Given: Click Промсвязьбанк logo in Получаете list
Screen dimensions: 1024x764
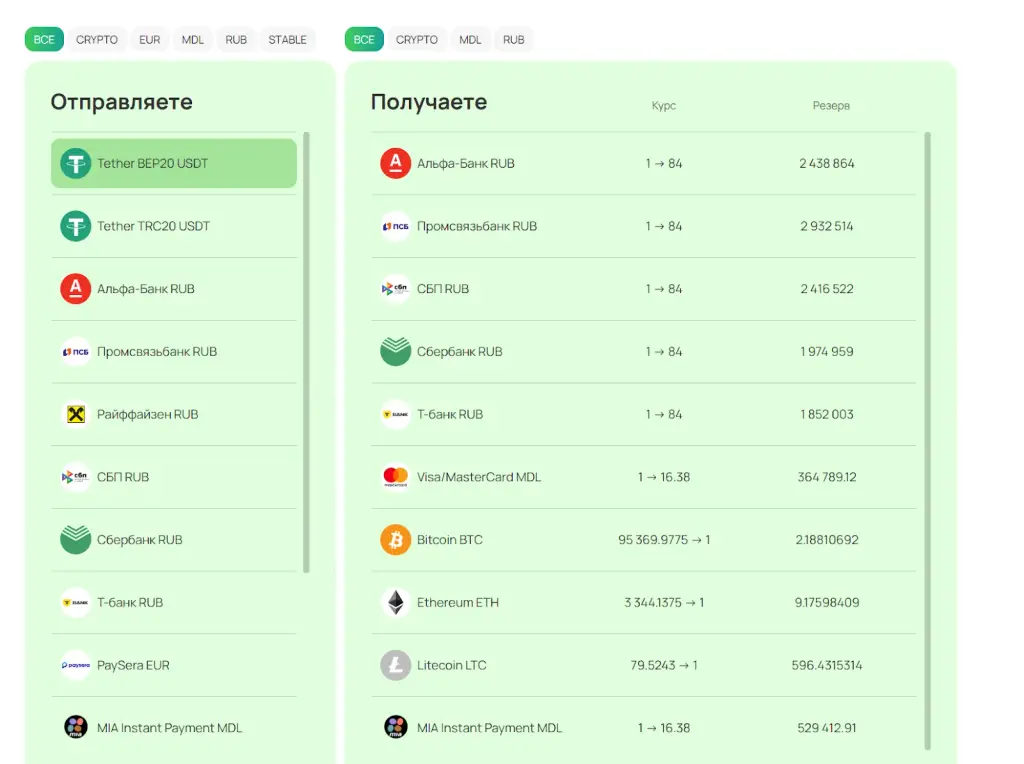Looking at the screenshot, I should point(396,226).
